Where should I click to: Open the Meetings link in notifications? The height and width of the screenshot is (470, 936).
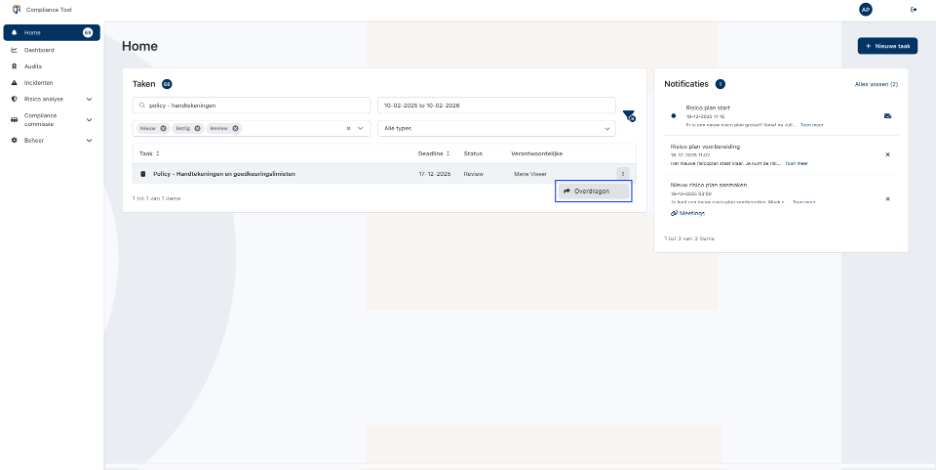[688, 213]
